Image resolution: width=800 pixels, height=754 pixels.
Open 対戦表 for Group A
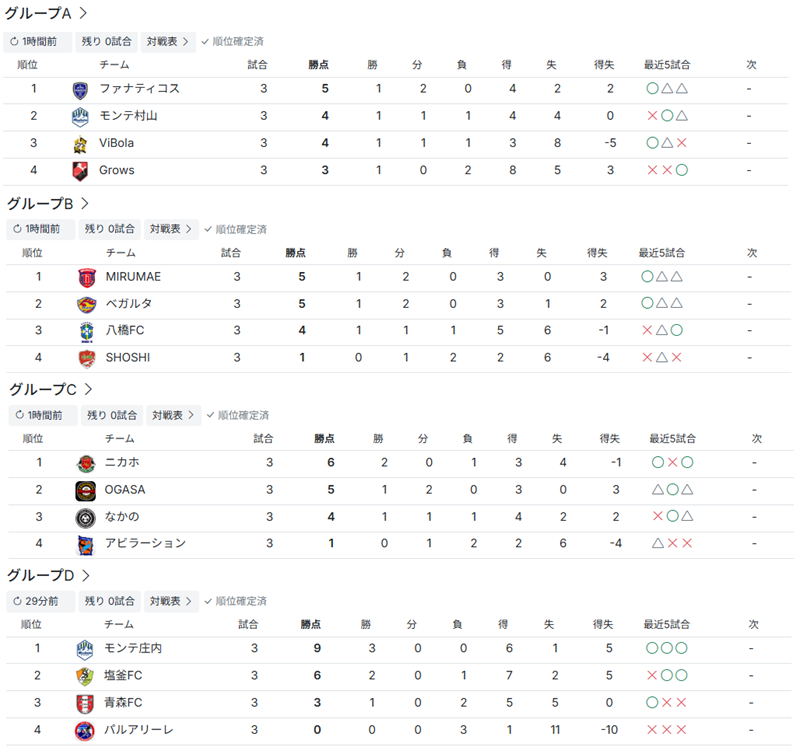pos(167,42)
